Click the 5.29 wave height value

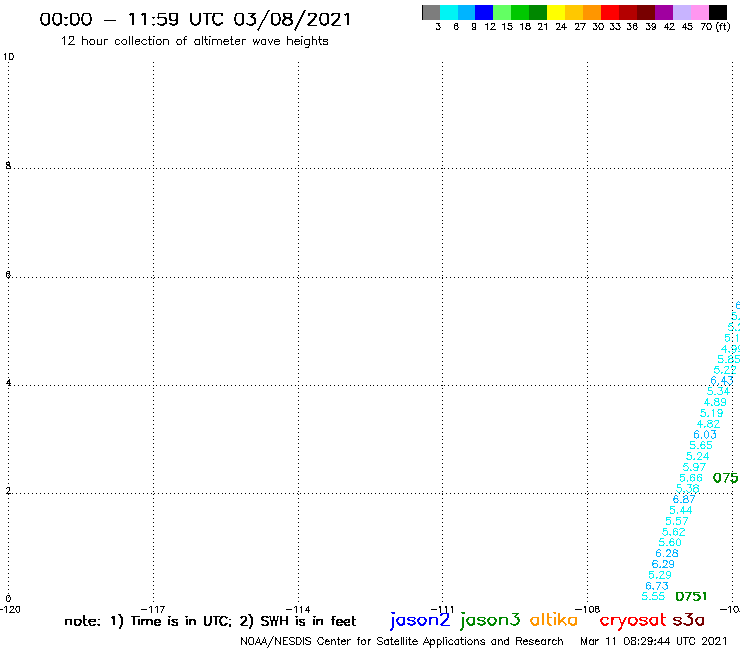(x=660, y=575)
